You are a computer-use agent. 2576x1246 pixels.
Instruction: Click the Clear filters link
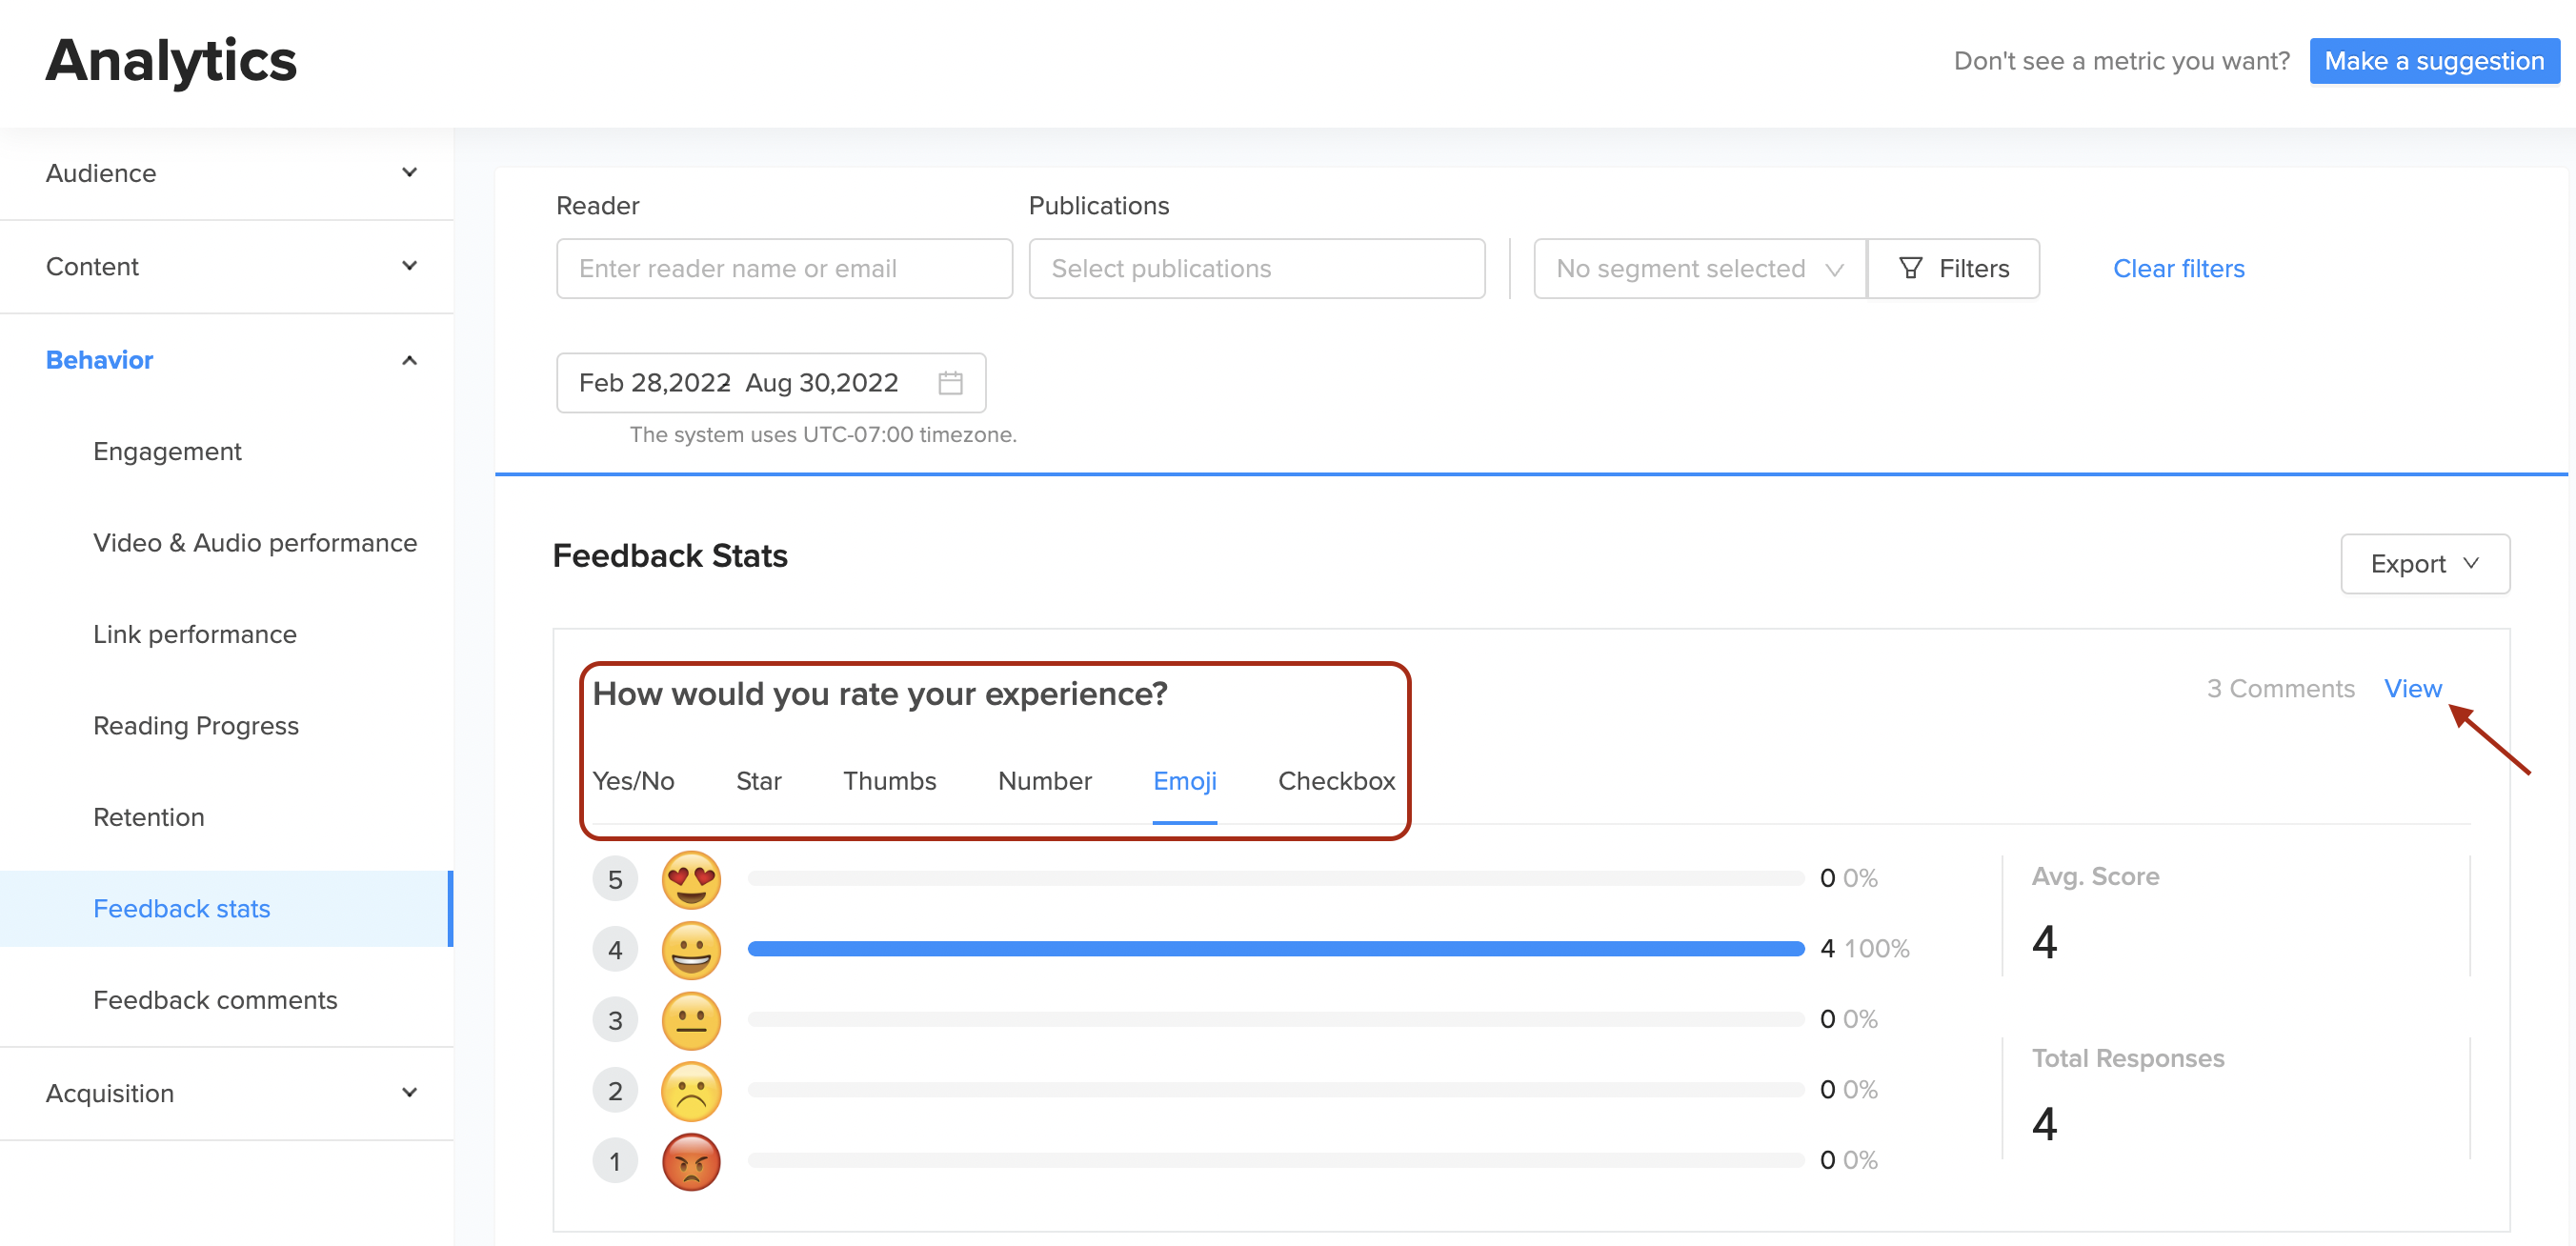coord(2177,268)
